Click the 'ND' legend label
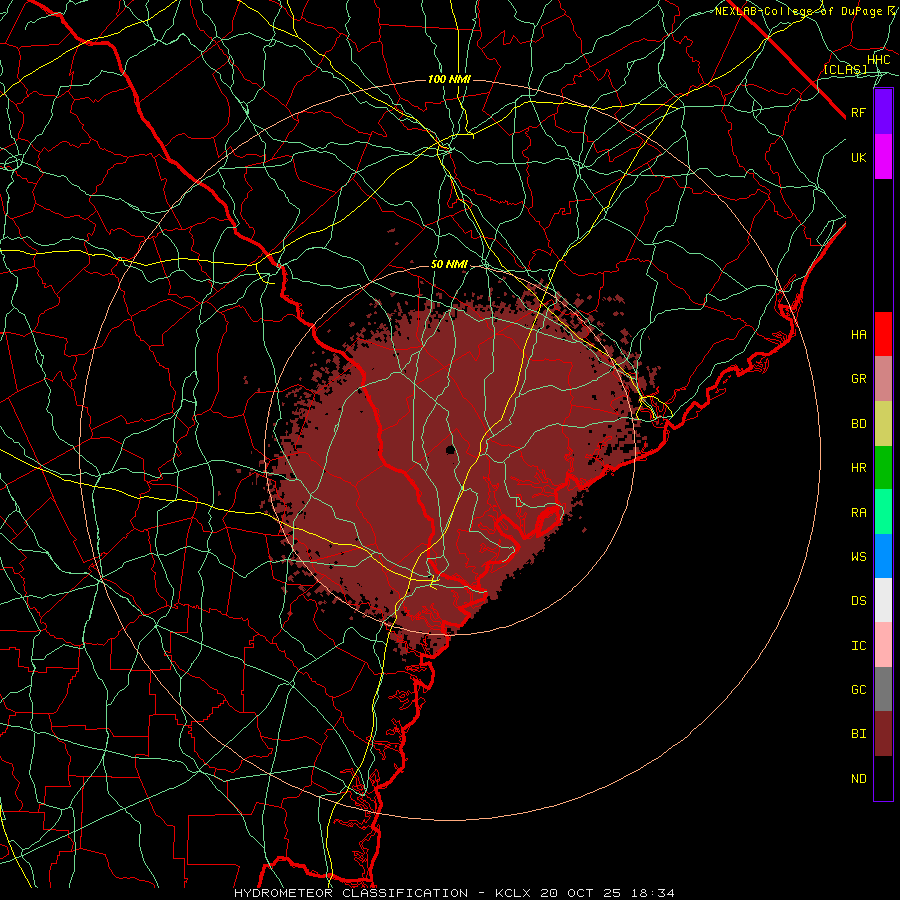This screenshot has width=900, height=900. (x=859, y=779)
